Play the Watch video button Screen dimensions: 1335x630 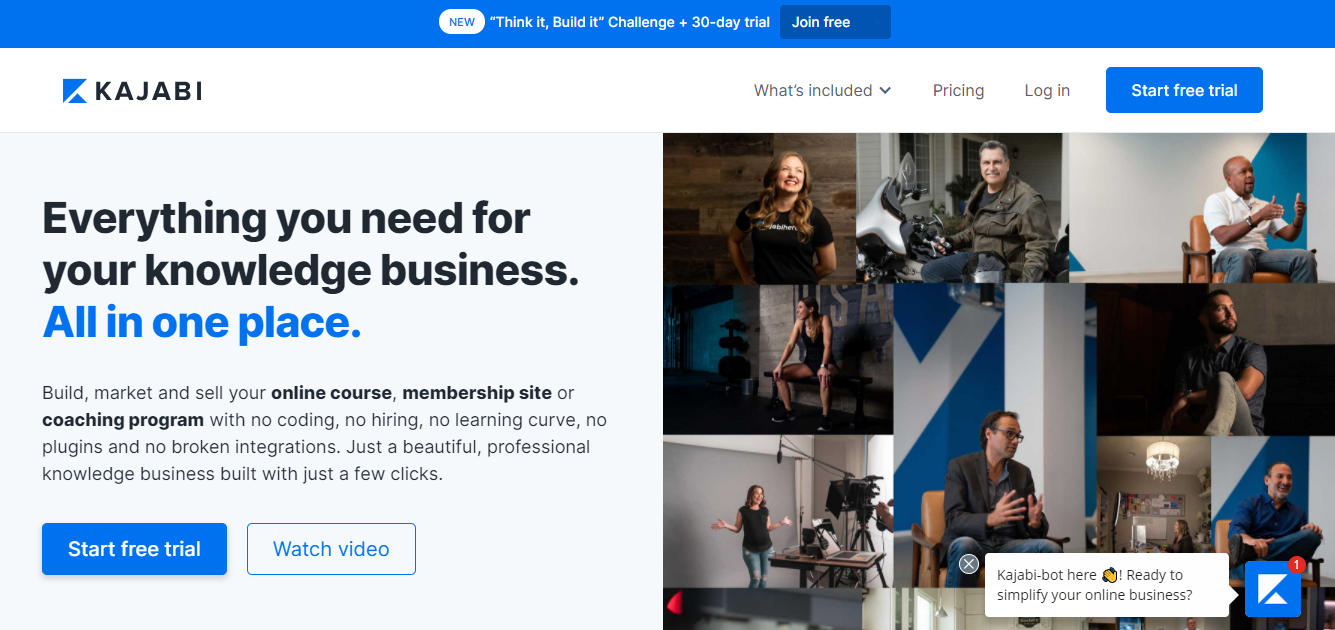331,549
